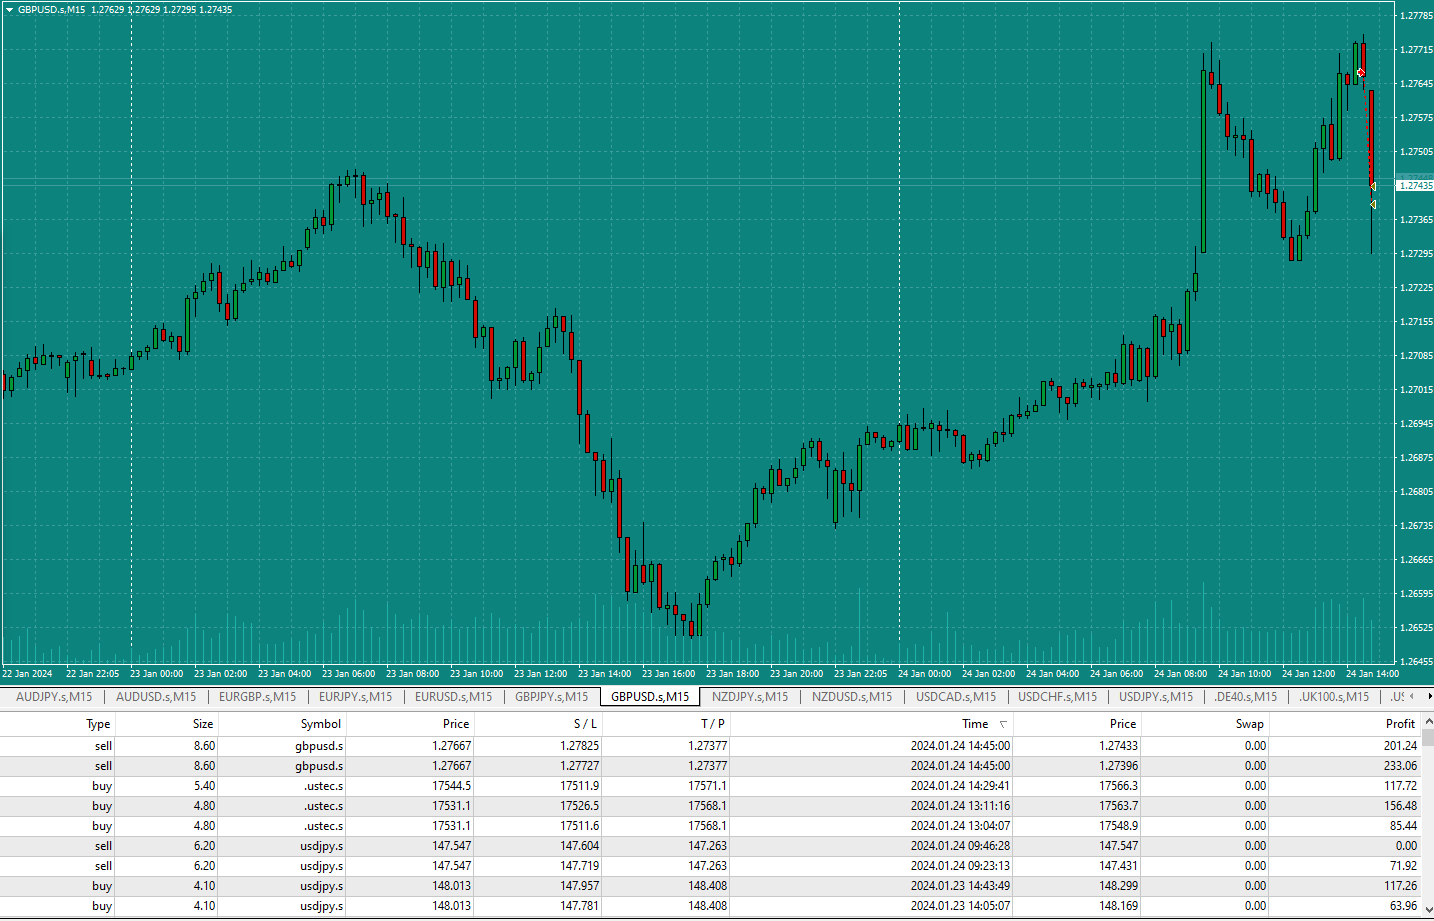Click the chart tabs scroll-left arrow
The height and width of the screenshot is (921, 1434).
point(1414,696)
